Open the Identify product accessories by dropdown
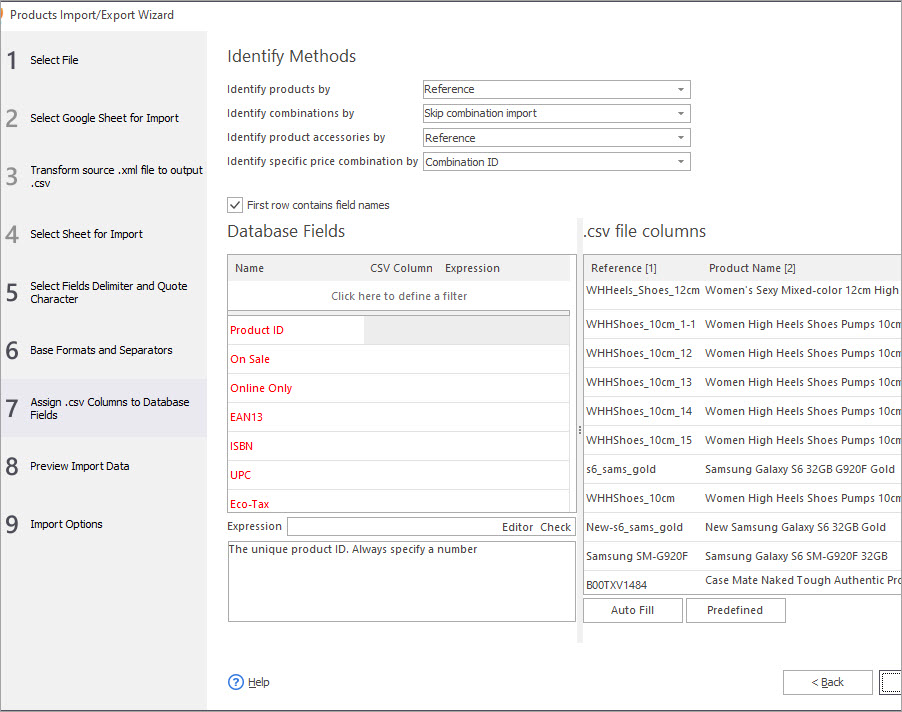 556,138
